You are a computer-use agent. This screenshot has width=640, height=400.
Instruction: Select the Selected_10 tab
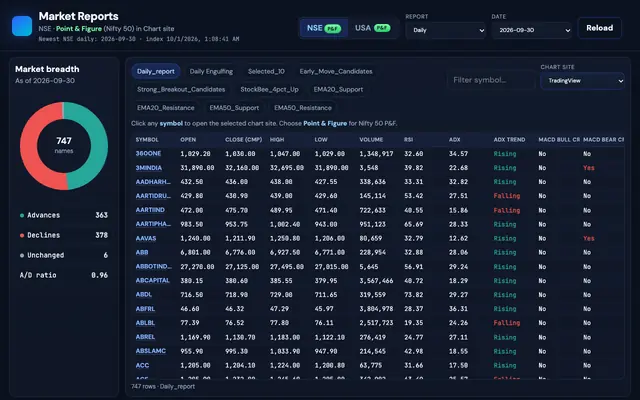coord(266,71)
